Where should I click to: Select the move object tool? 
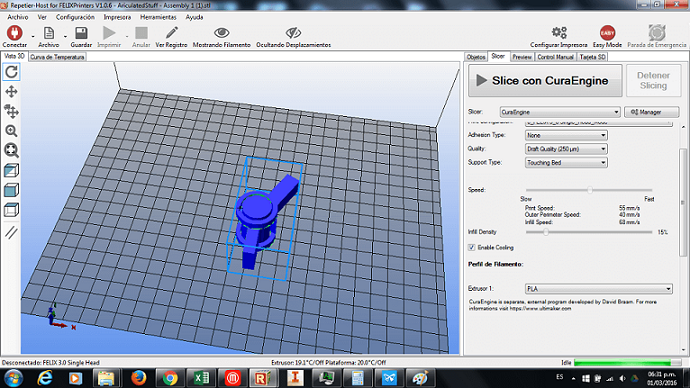click(x=11, y=111)
